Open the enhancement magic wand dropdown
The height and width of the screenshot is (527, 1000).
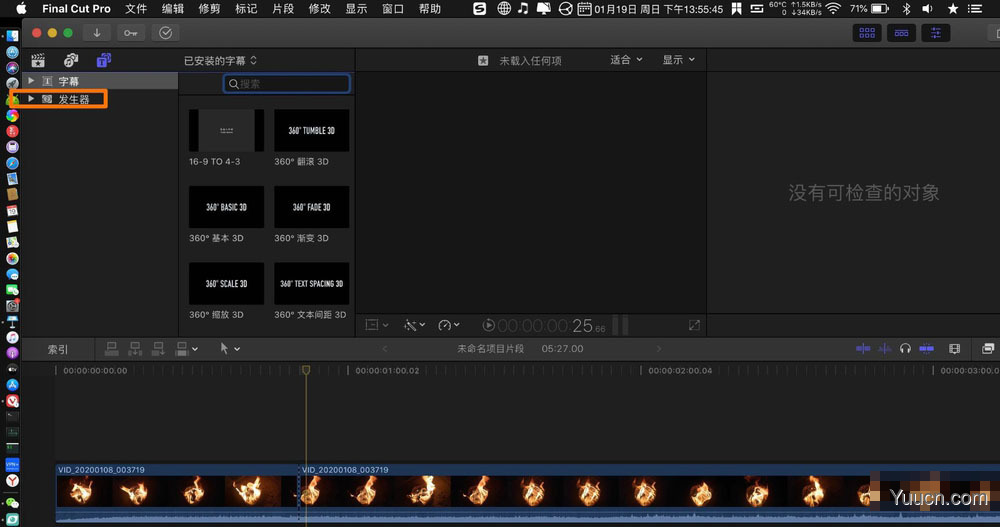[x=414, y=325]
